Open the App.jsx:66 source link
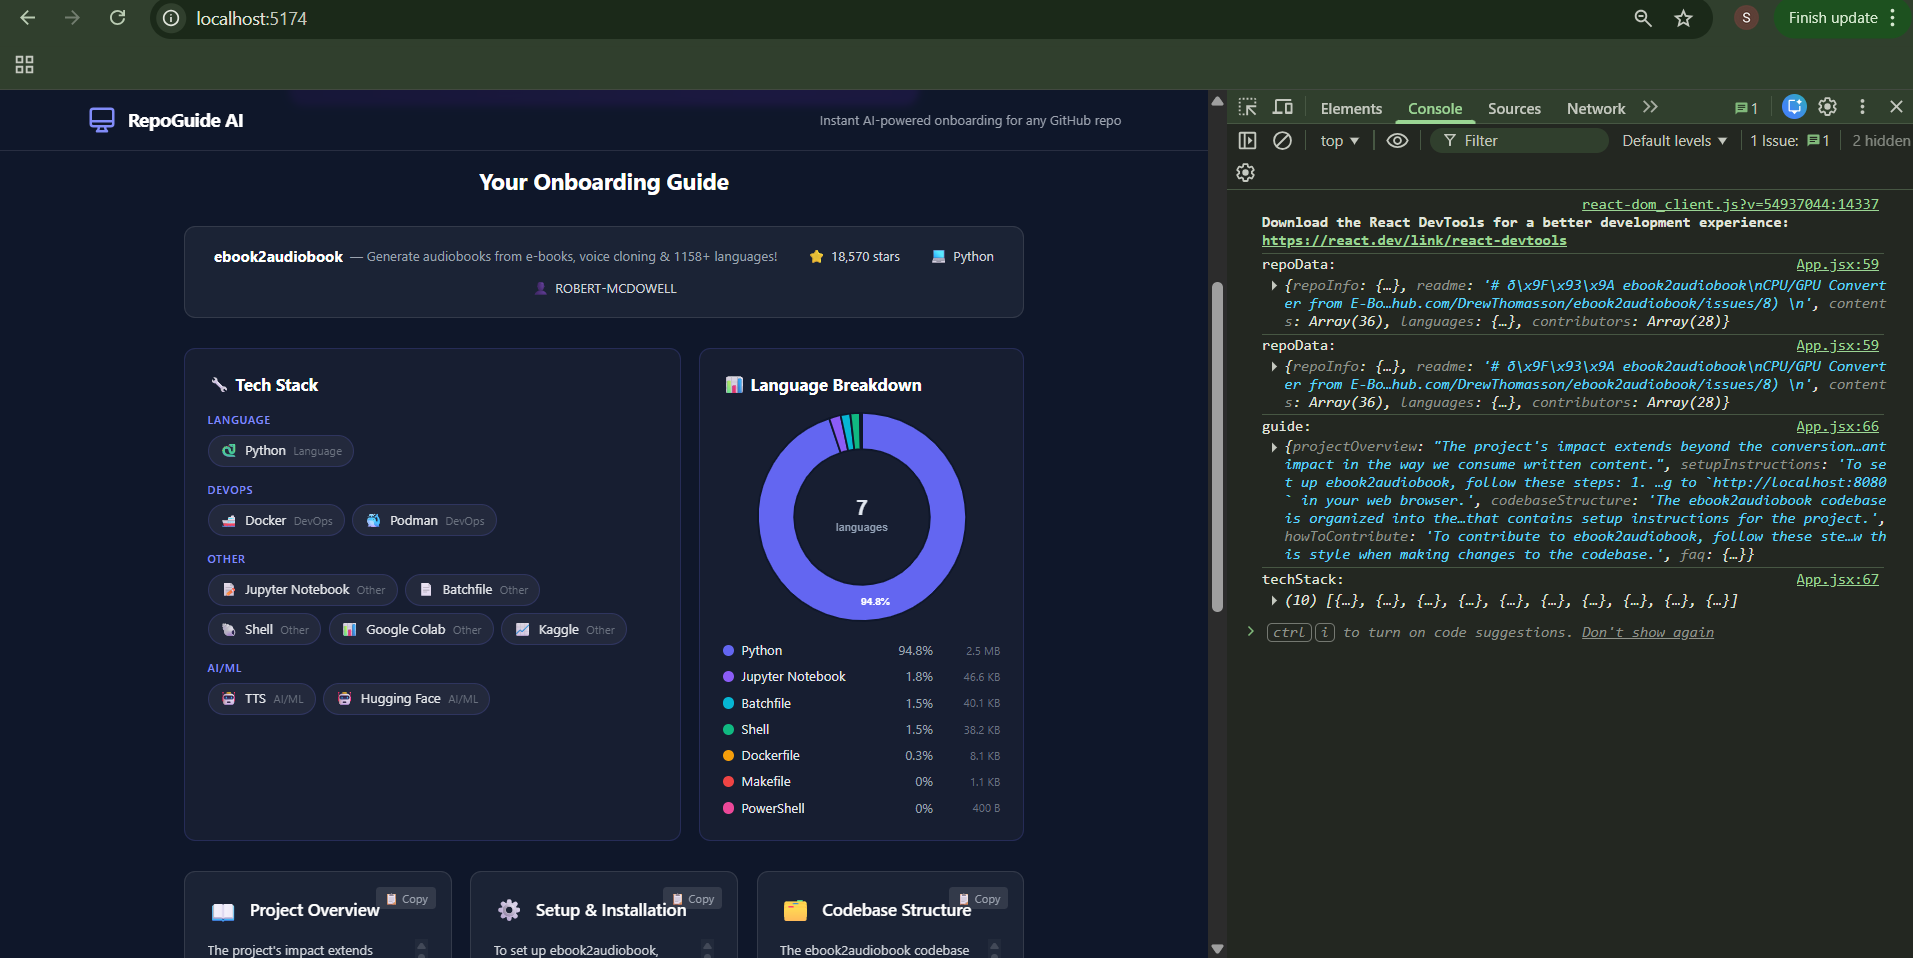Image resolution: width=1913 pixels, height=958 pixels. (1837, 427)
